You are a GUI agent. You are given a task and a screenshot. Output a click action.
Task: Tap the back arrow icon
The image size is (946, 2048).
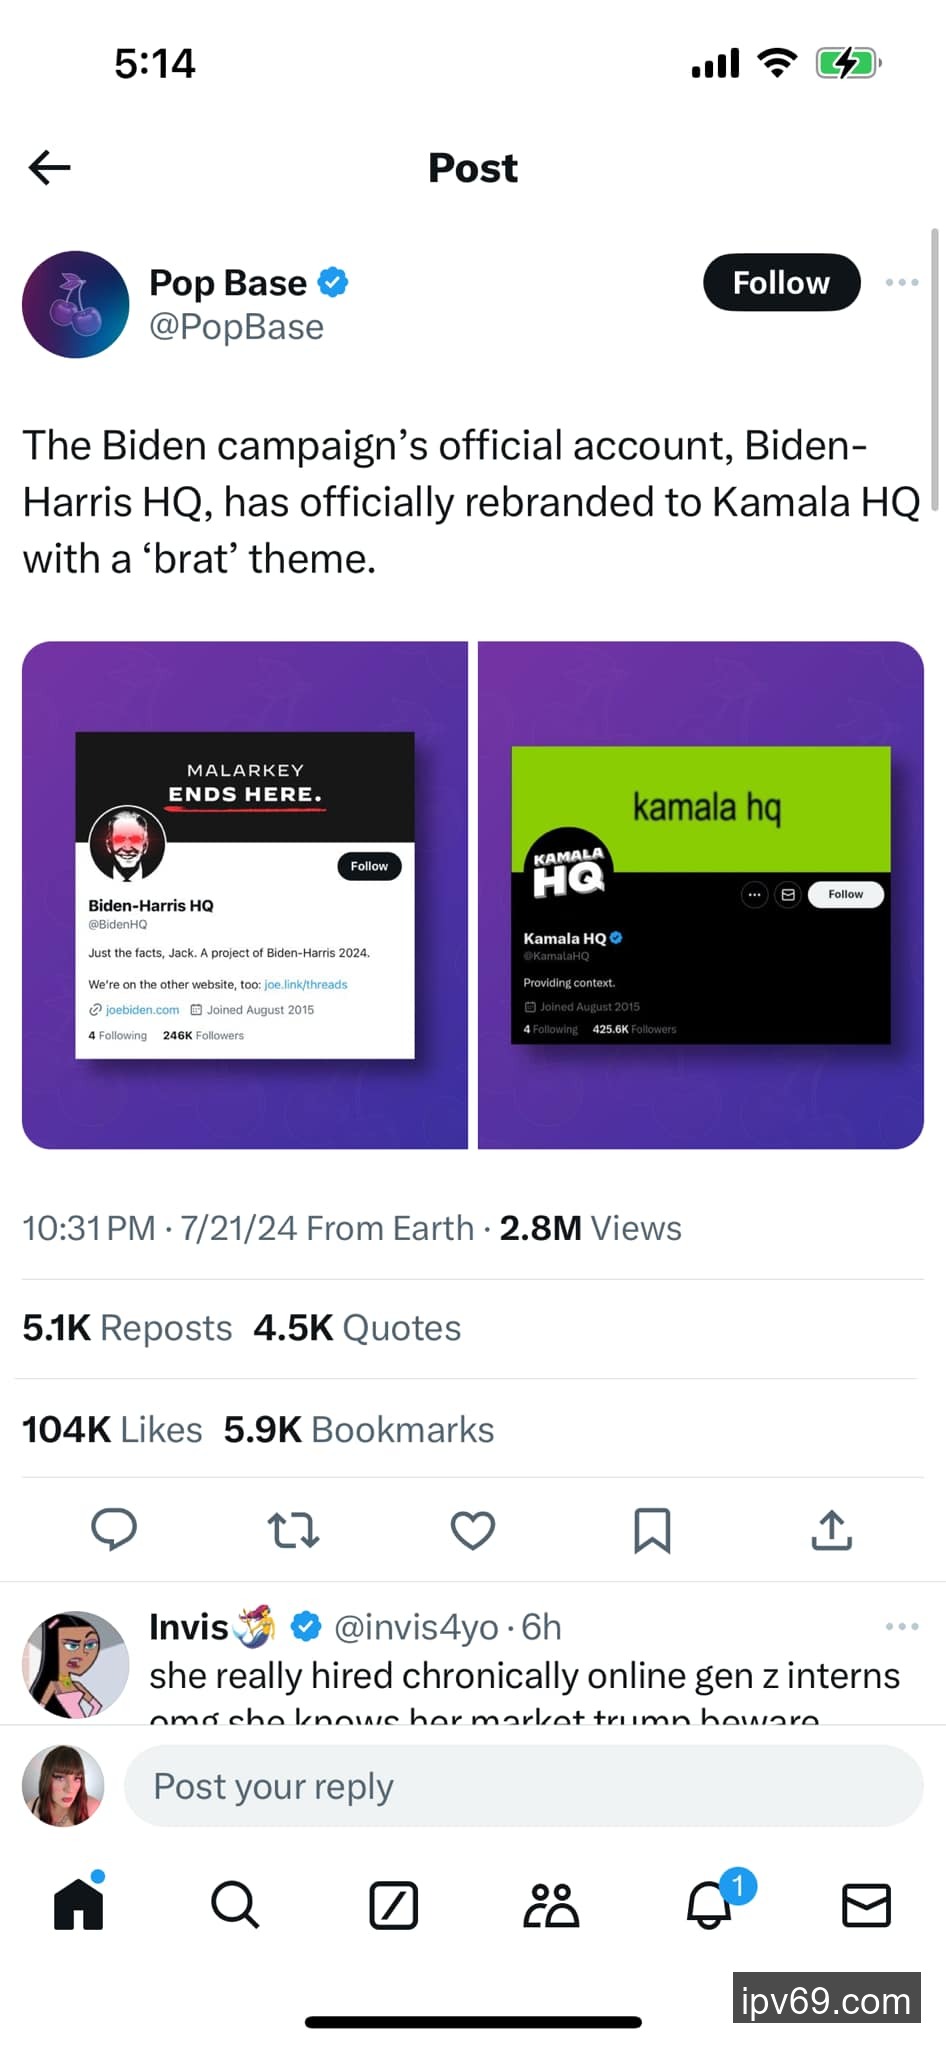[x=50, y=167]
